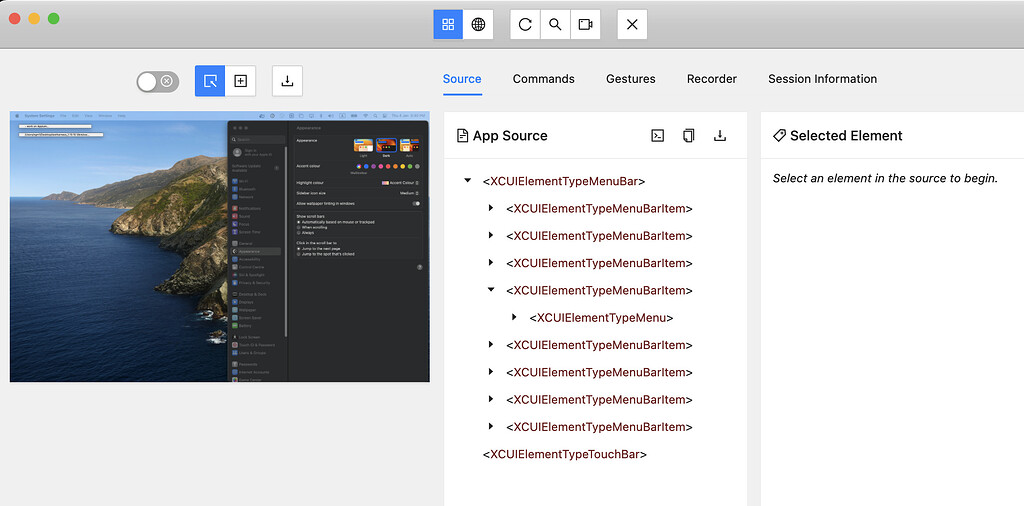Screen dimensions: 1024x506
Task: Choose the tap by coordinates plus tool
Action: coord(240,81)
